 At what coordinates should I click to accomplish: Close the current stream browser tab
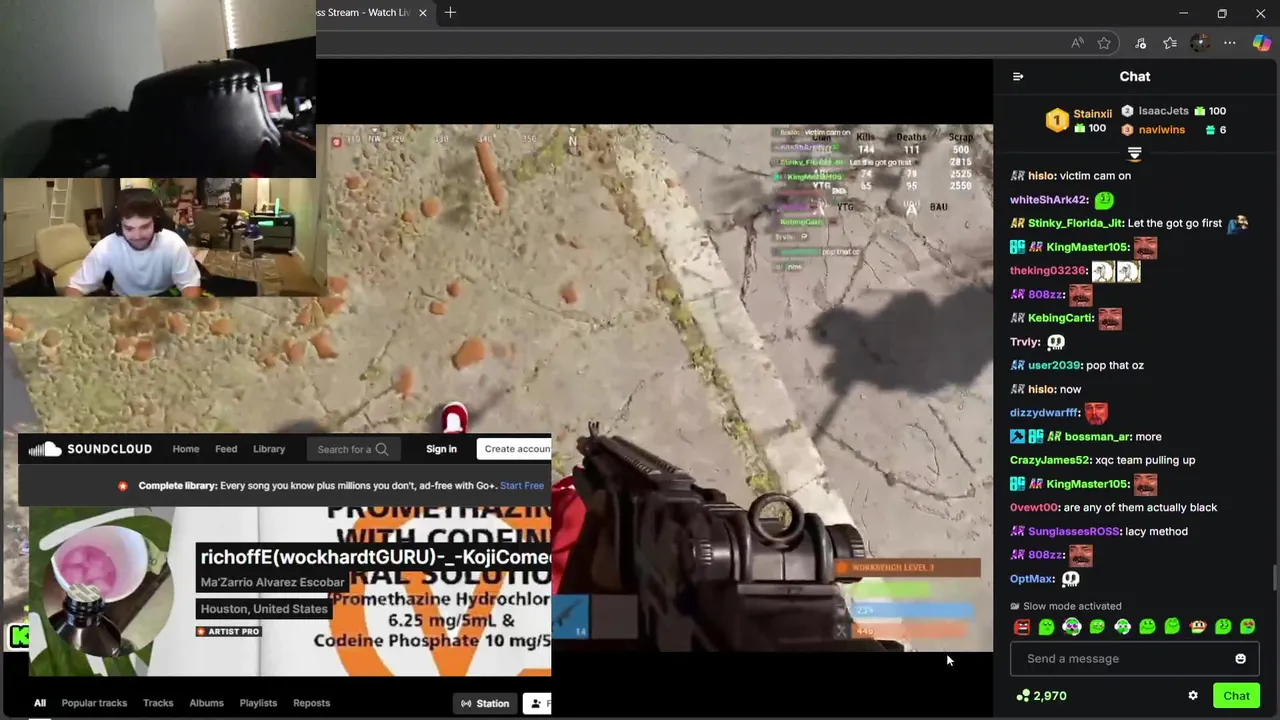[x=422, y=12]
